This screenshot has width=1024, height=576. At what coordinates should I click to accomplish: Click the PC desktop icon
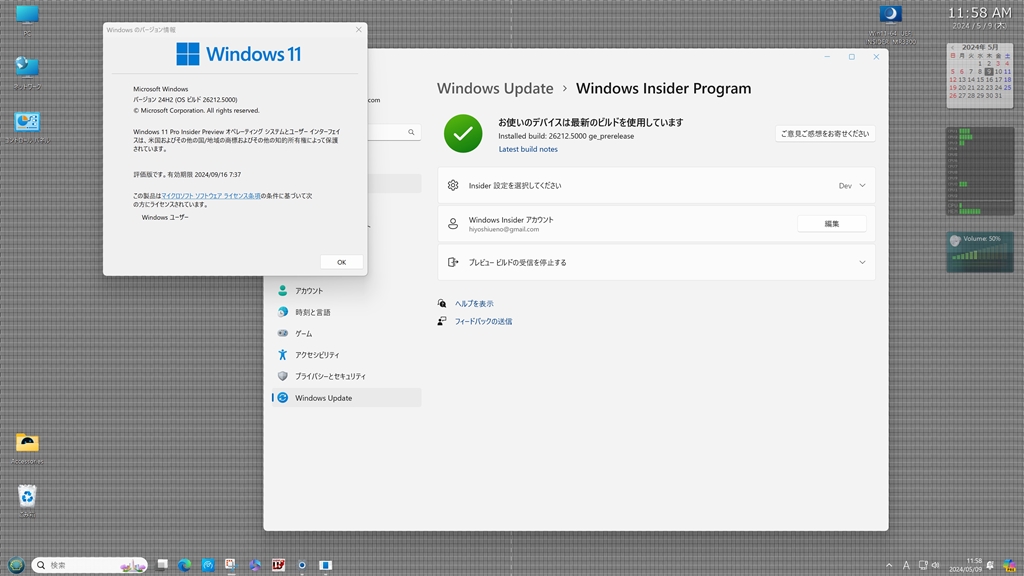(x=27, y=16)
